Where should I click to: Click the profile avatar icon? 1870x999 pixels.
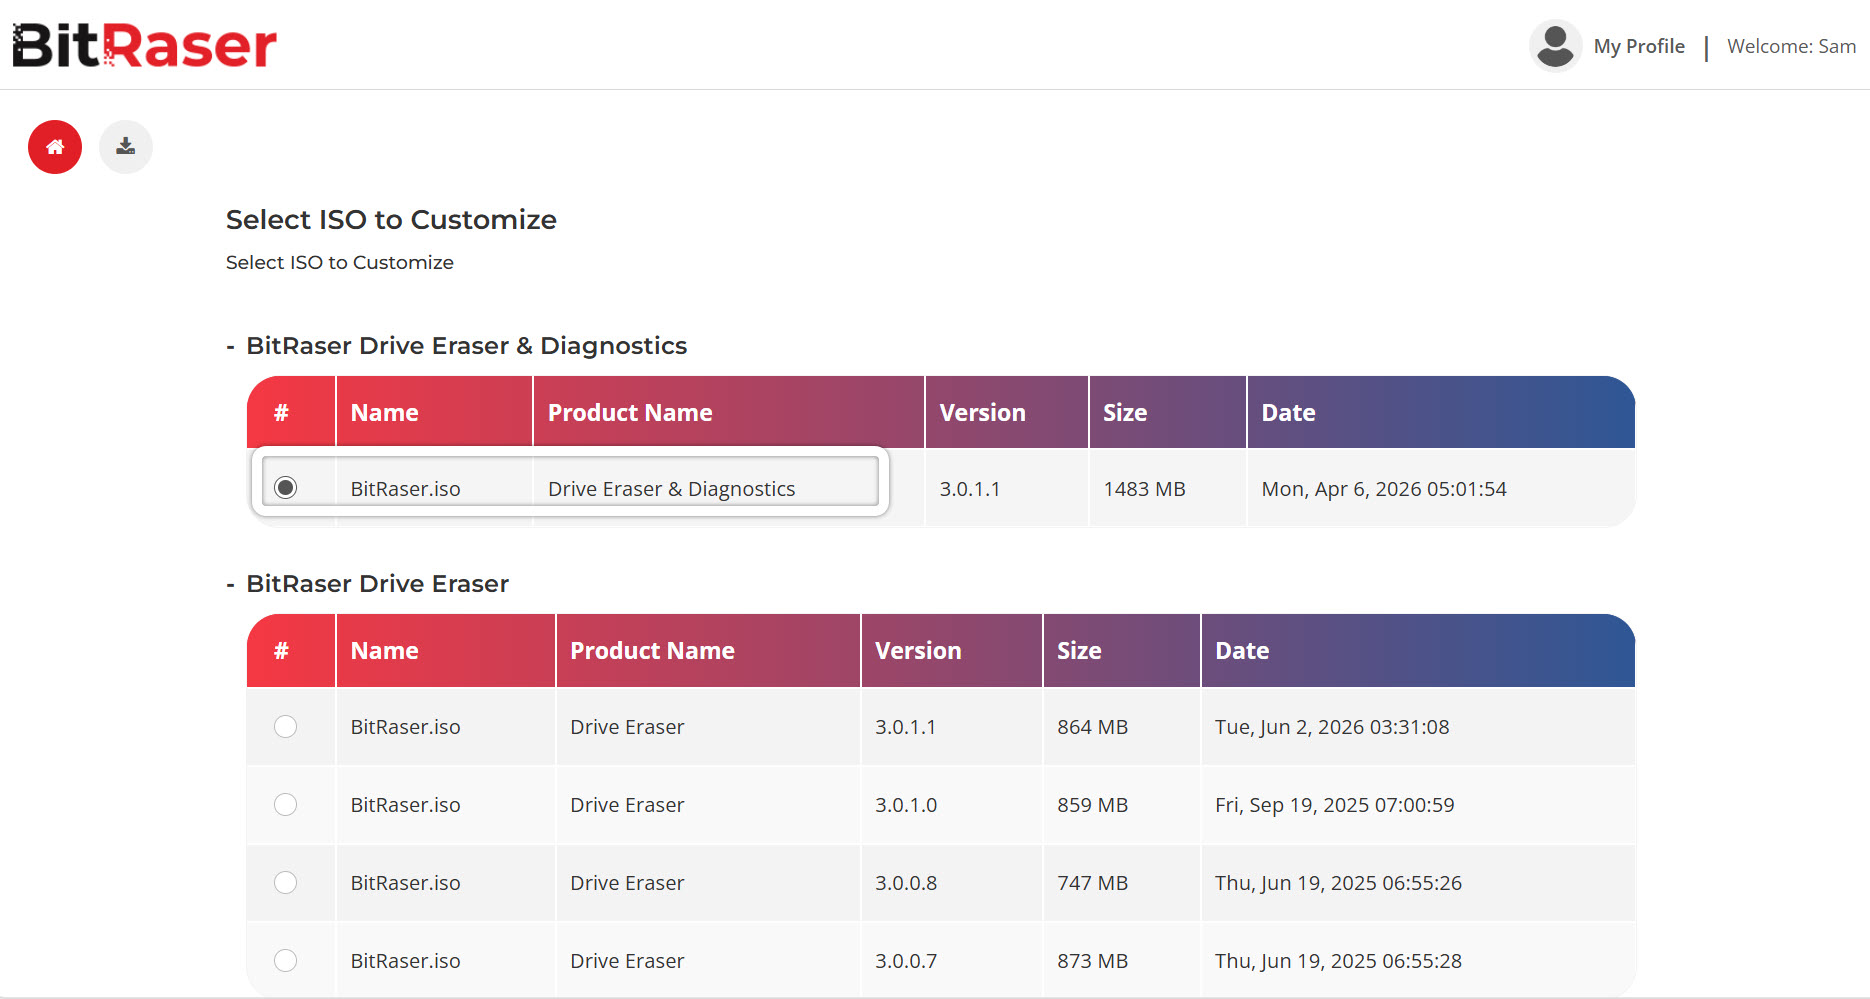pos(1555,46)
